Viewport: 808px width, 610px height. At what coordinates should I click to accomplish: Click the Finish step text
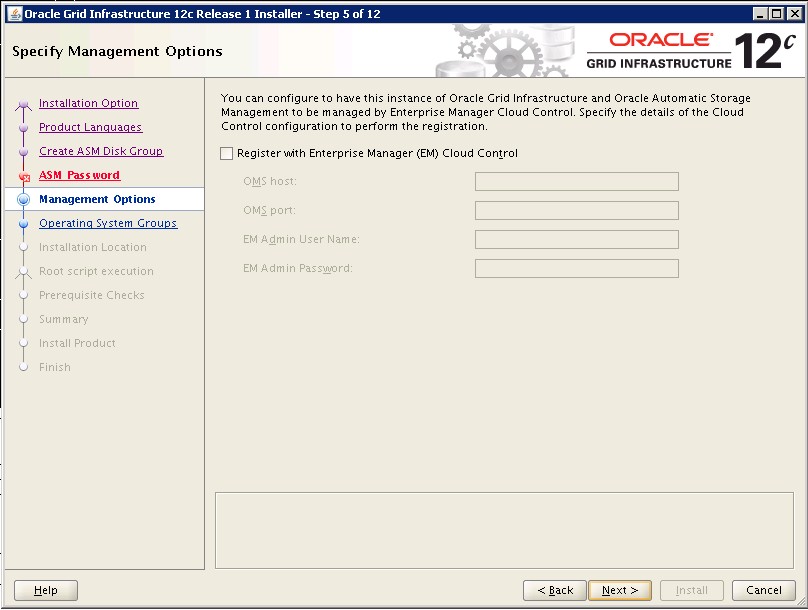tap(55, 367)
